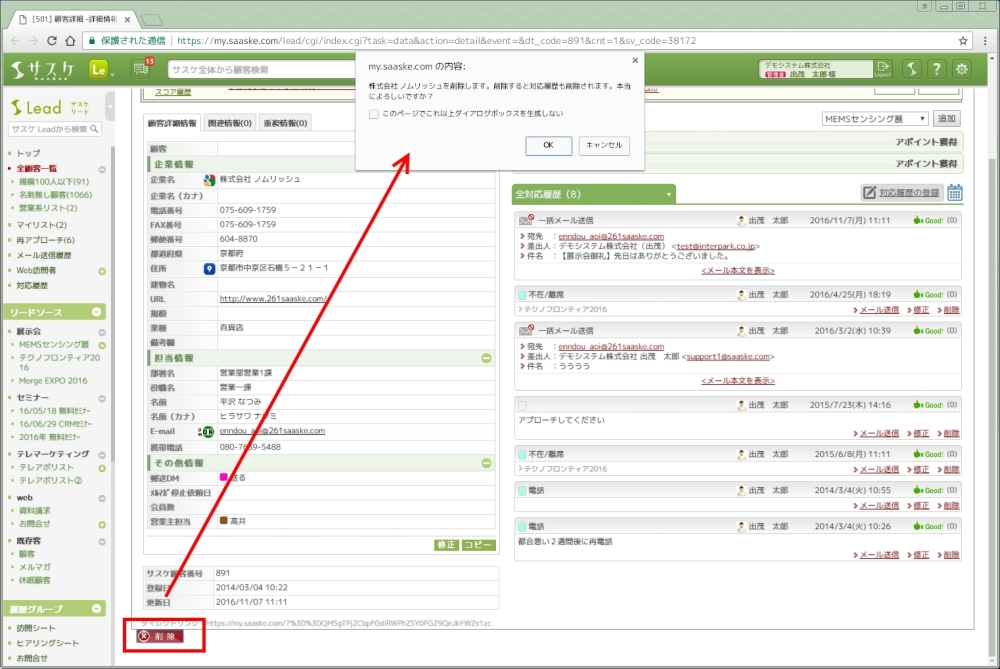Collapse the 担当情報 section with minus toggle
The image size is (1000, 669).
[486, 358]
